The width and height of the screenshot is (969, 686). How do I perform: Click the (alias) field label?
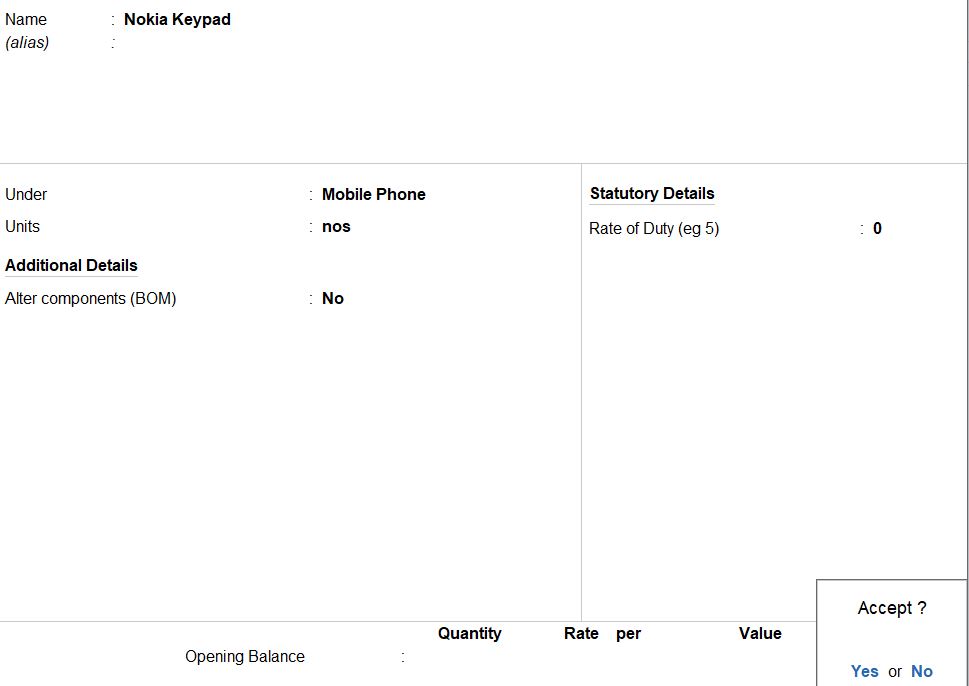27,43
